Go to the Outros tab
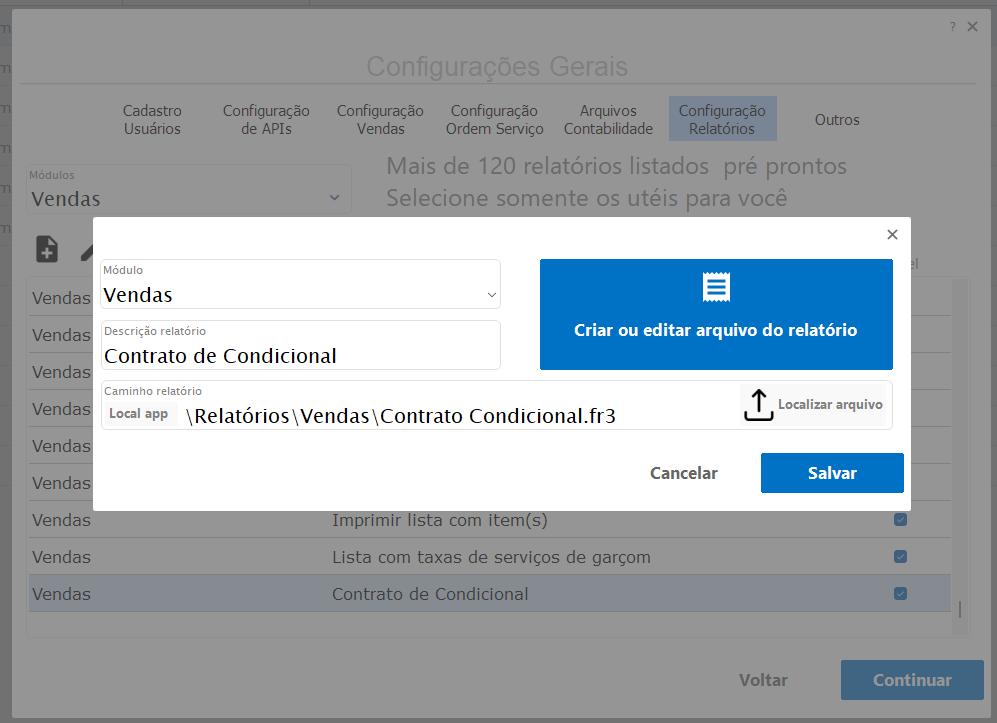 (x=837, y=120)
